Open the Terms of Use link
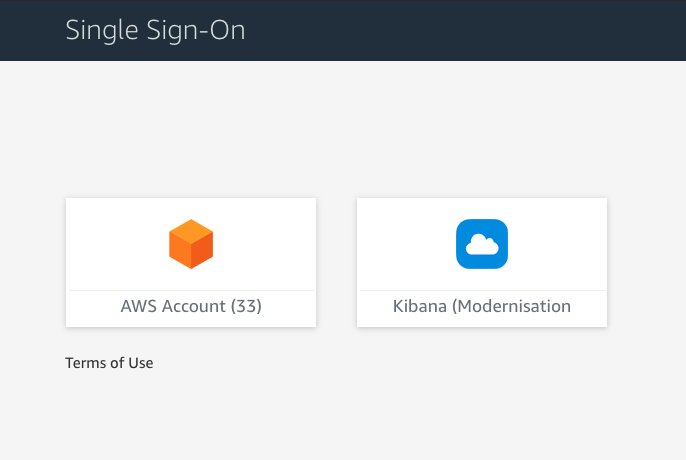 [109, 363]
